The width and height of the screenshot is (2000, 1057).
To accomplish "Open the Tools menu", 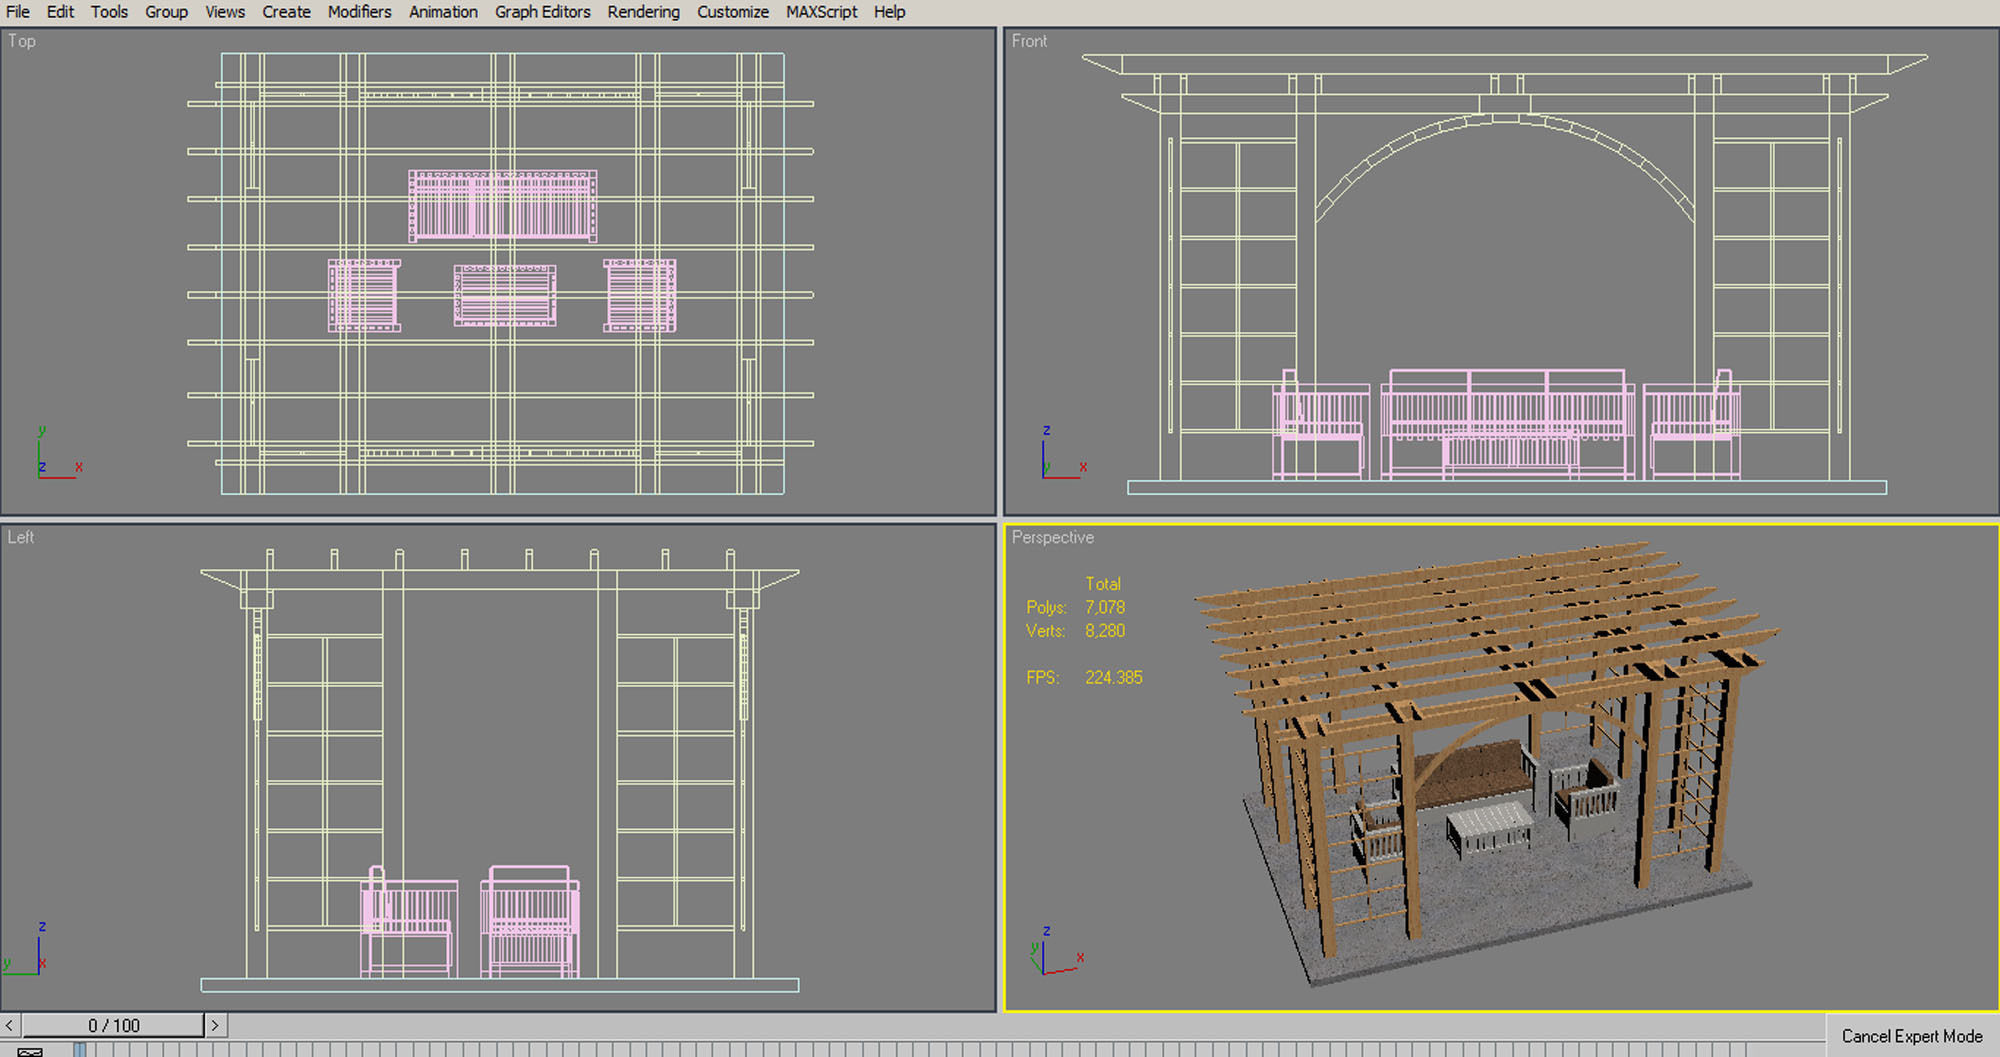I will 109,12.
